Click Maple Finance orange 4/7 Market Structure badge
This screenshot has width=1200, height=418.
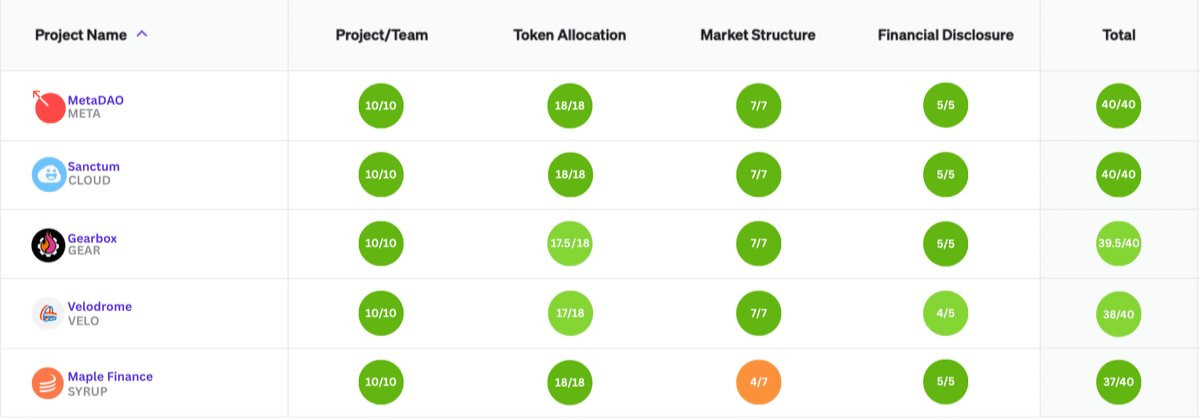pos(758,382)
